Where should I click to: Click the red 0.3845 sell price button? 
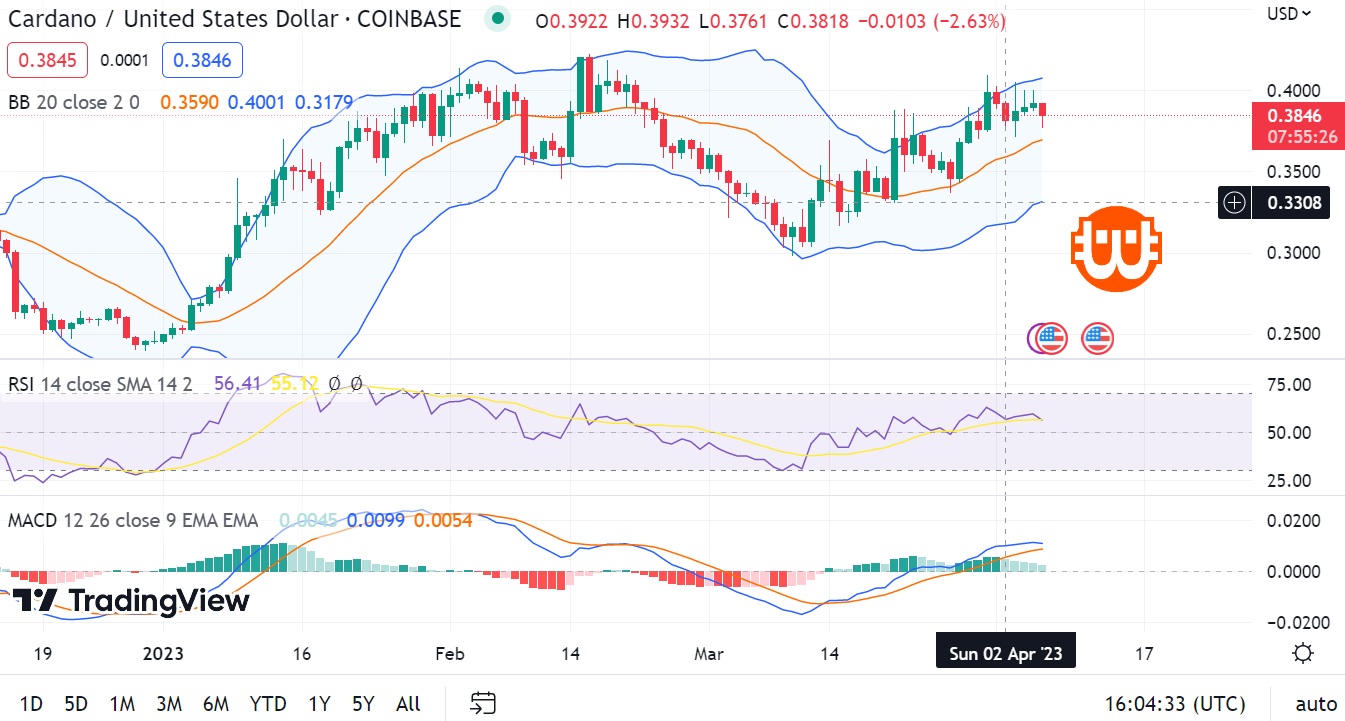pos(47,61)
